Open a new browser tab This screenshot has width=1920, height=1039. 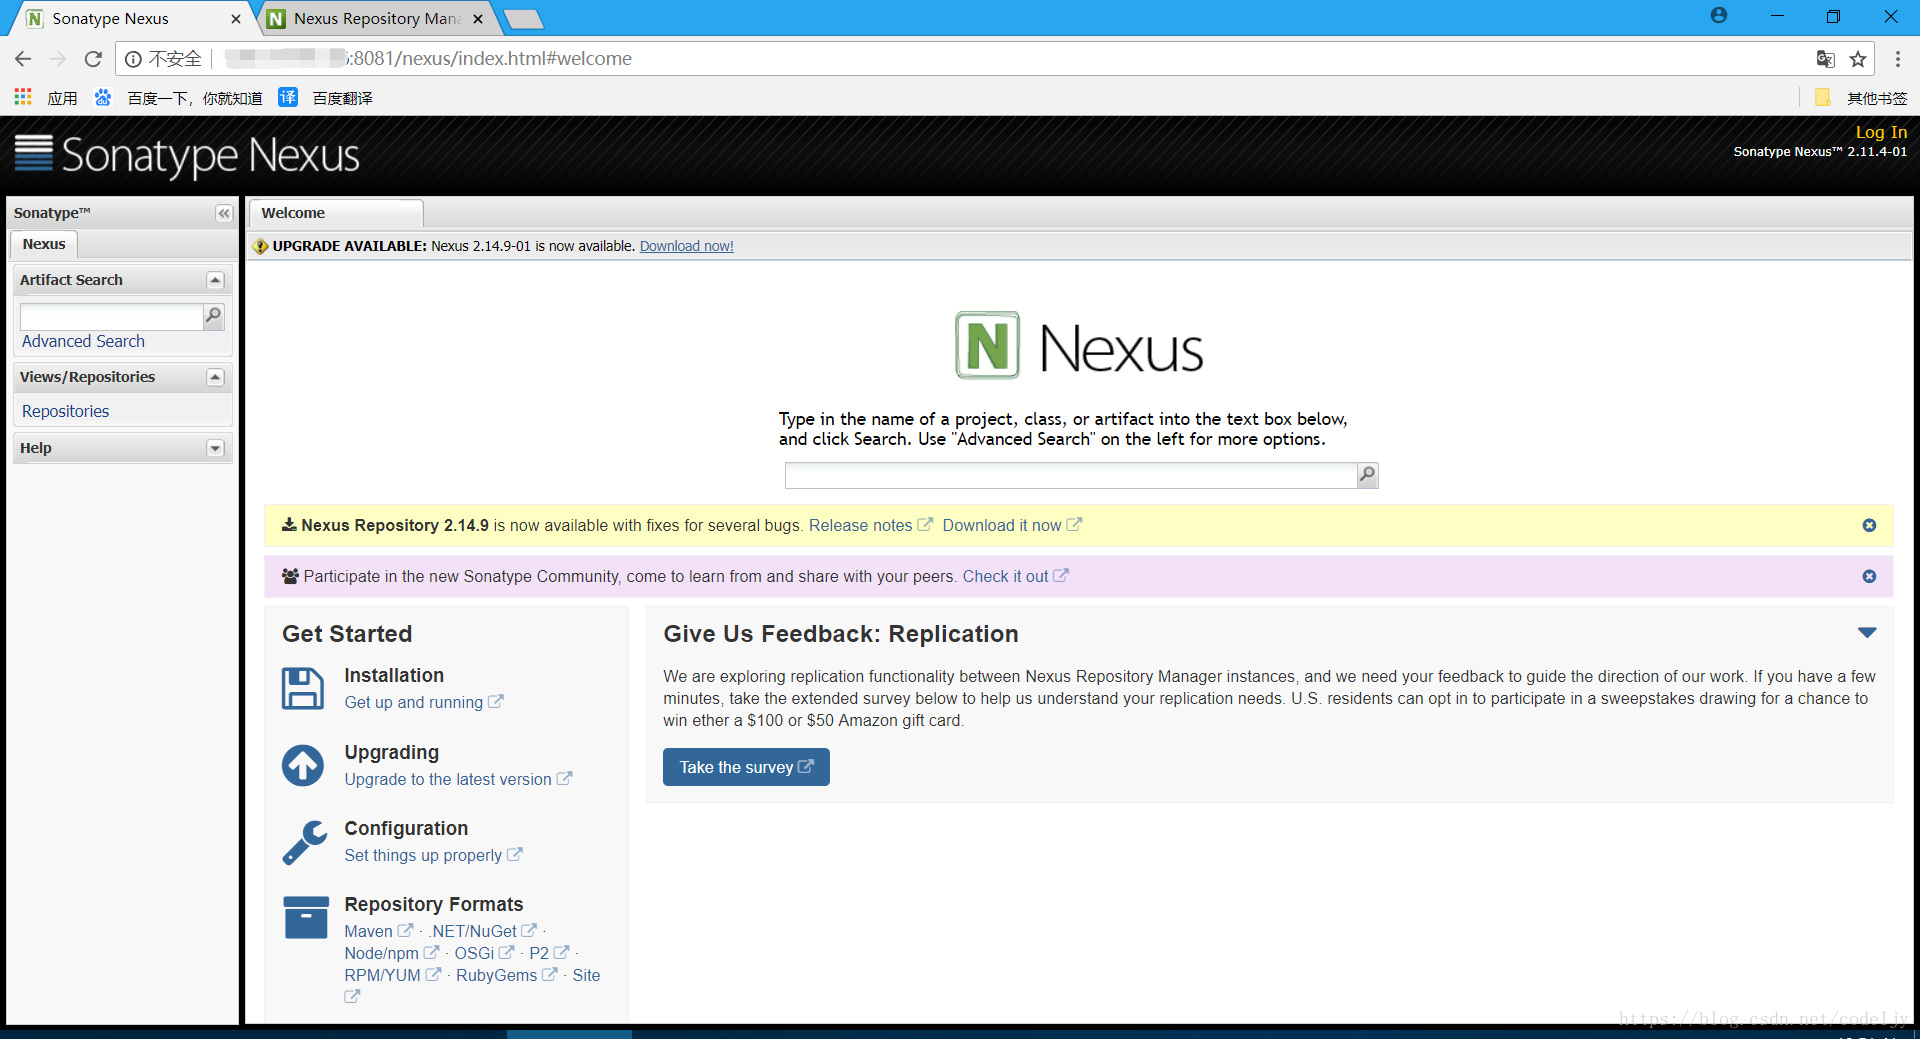523,18
